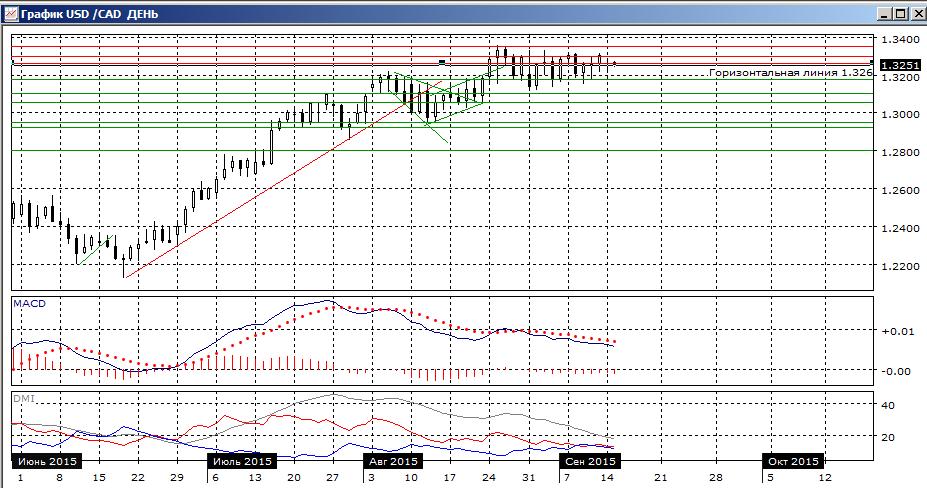
Task: Click date label 17 on the time axis
Action: (x=450, y=477)
